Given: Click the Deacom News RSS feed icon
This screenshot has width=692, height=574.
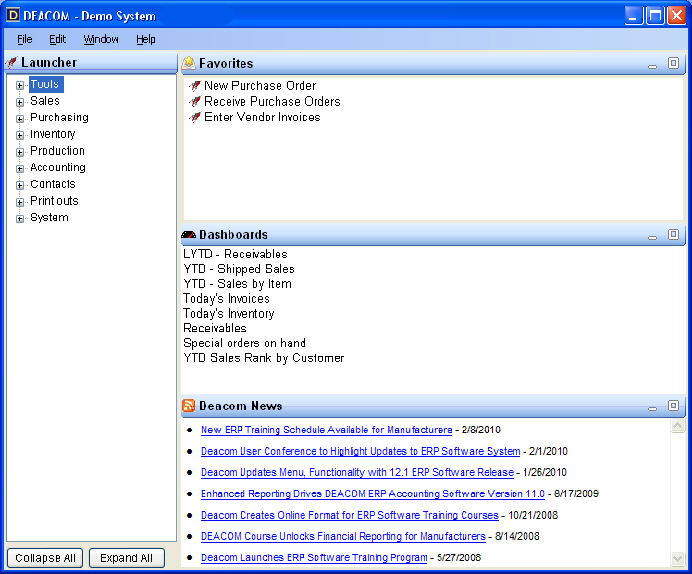Looking at the screenshot, I should tap(188, 406).
